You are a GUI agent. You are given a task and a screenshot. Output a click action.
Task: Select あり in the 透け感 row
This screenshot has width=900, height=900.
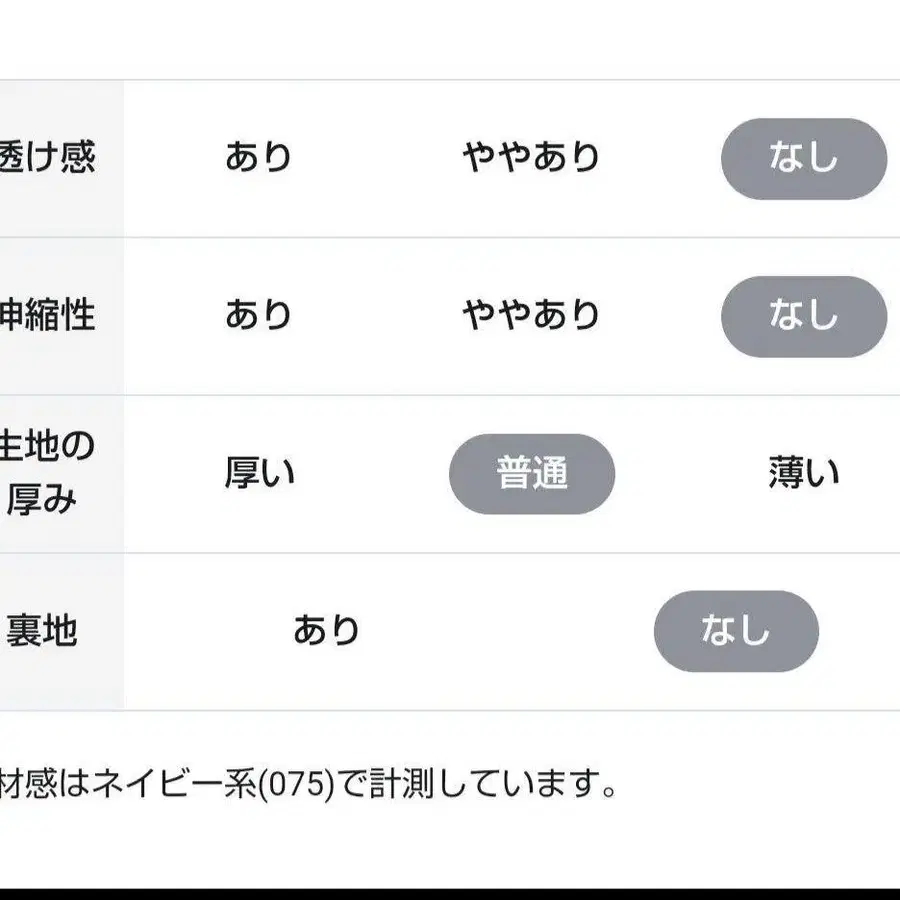coord(258,158)
